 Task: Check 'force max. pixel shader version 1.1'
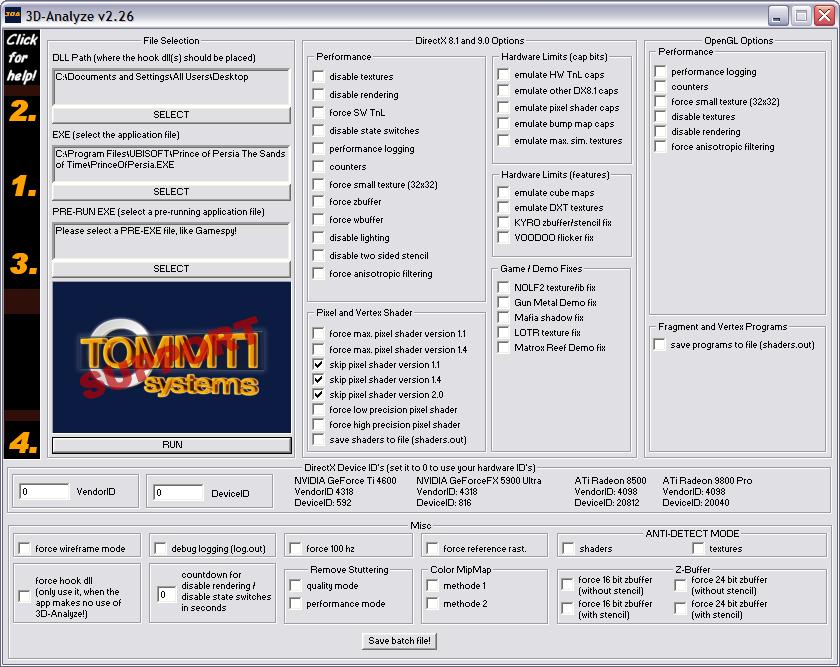(x=319, y=333)
